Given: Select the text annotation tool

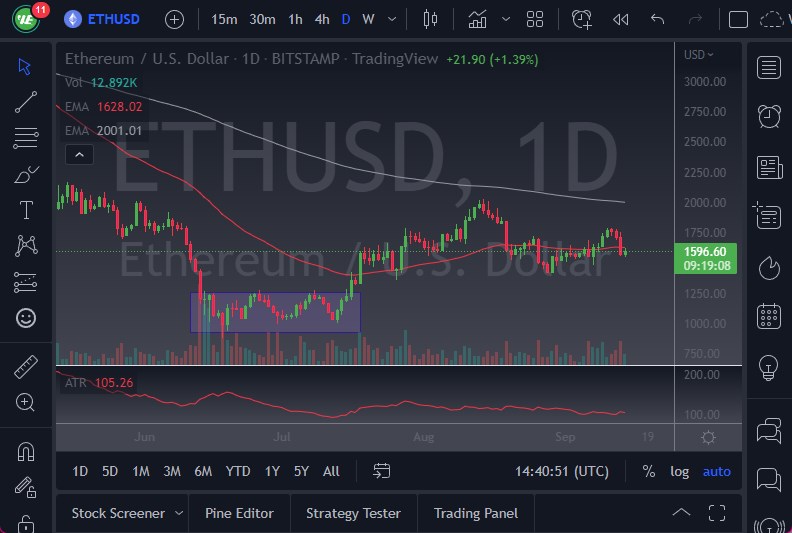Looking at the screenshot, I should pyautogui.click(x=26, y=210).
